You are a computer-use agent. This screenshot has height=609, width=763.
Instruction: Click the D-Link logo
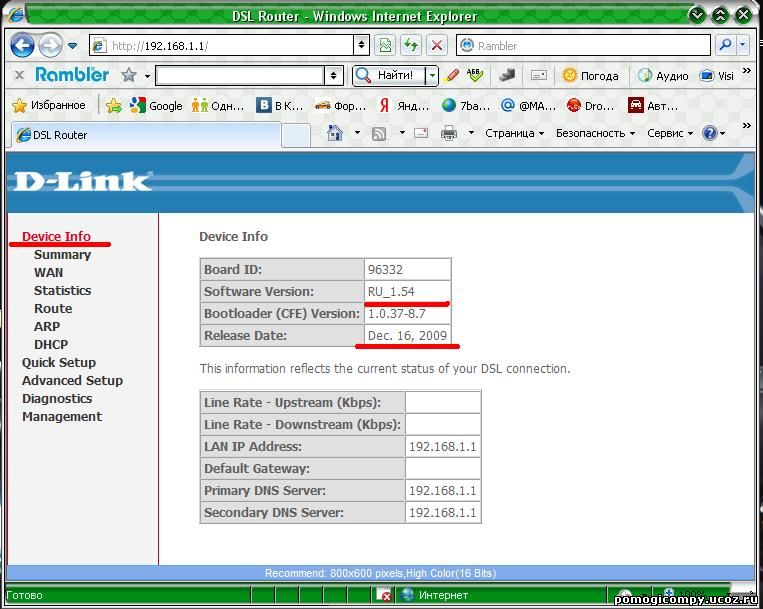point(83,181)
